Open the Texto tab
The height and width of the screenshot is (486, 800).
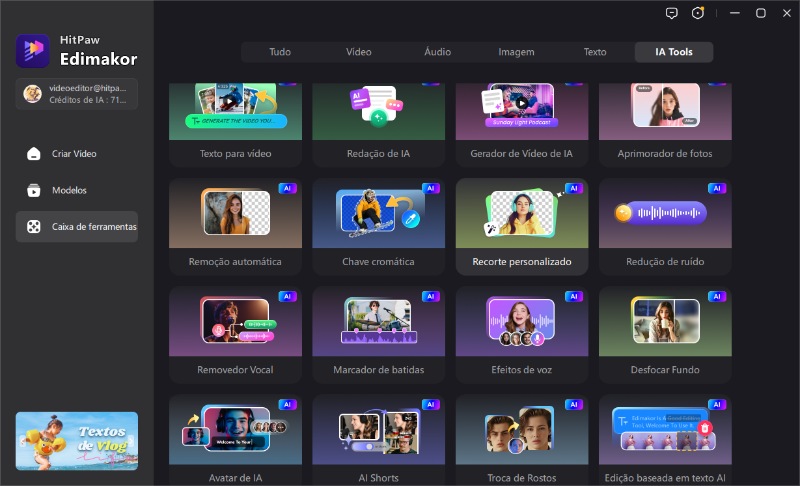click(595, 52)
